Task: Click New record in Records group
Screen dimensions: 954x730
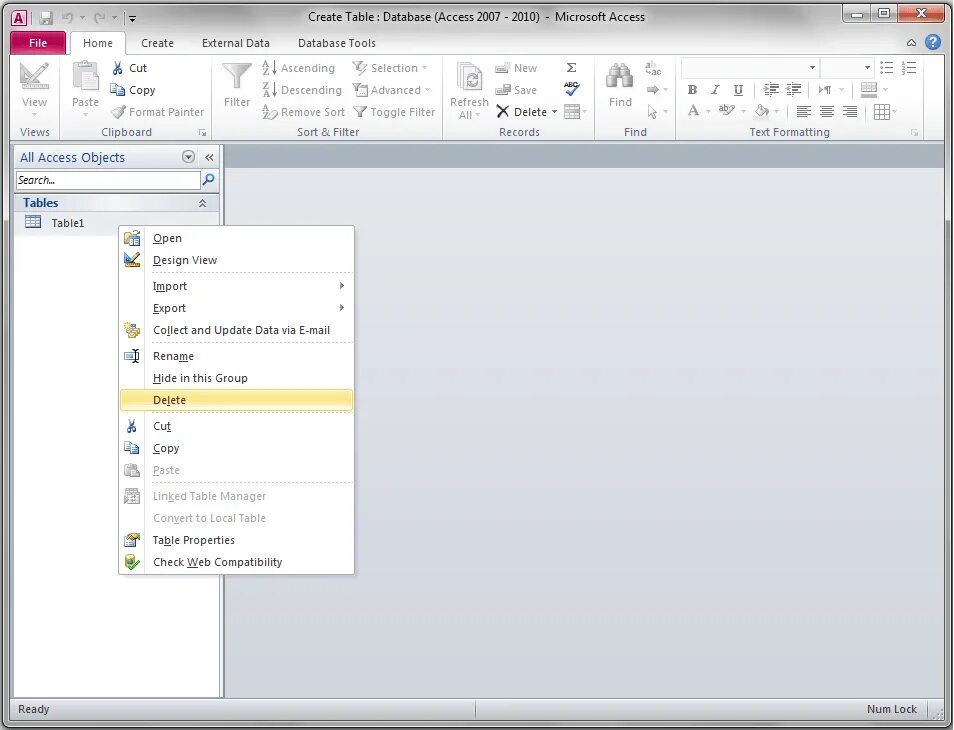Action: point(516,68)
